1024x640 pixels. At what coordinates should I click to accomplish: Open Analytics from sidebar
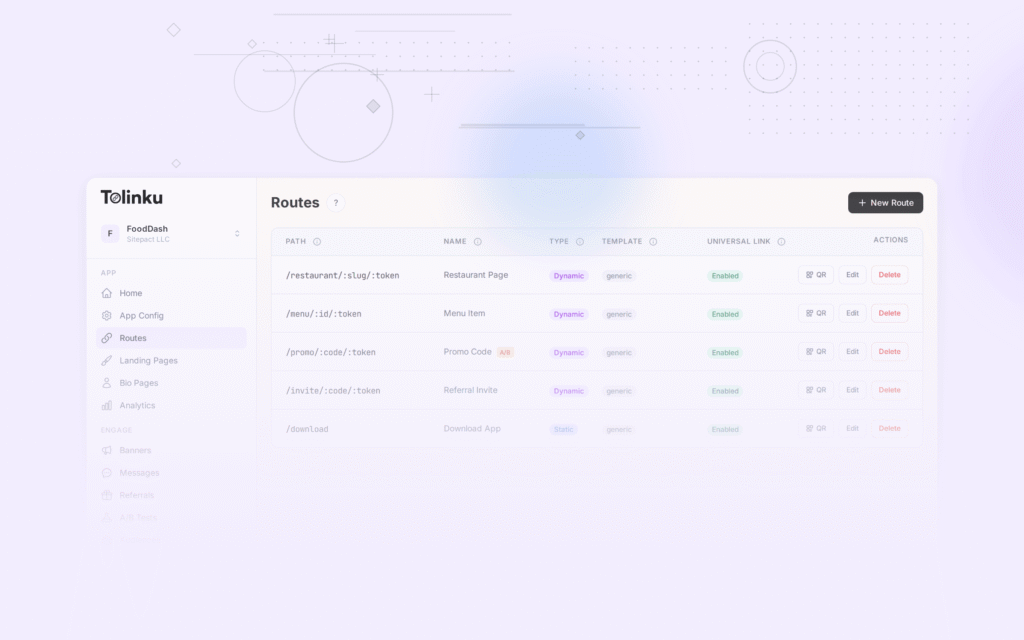(171, 405)
